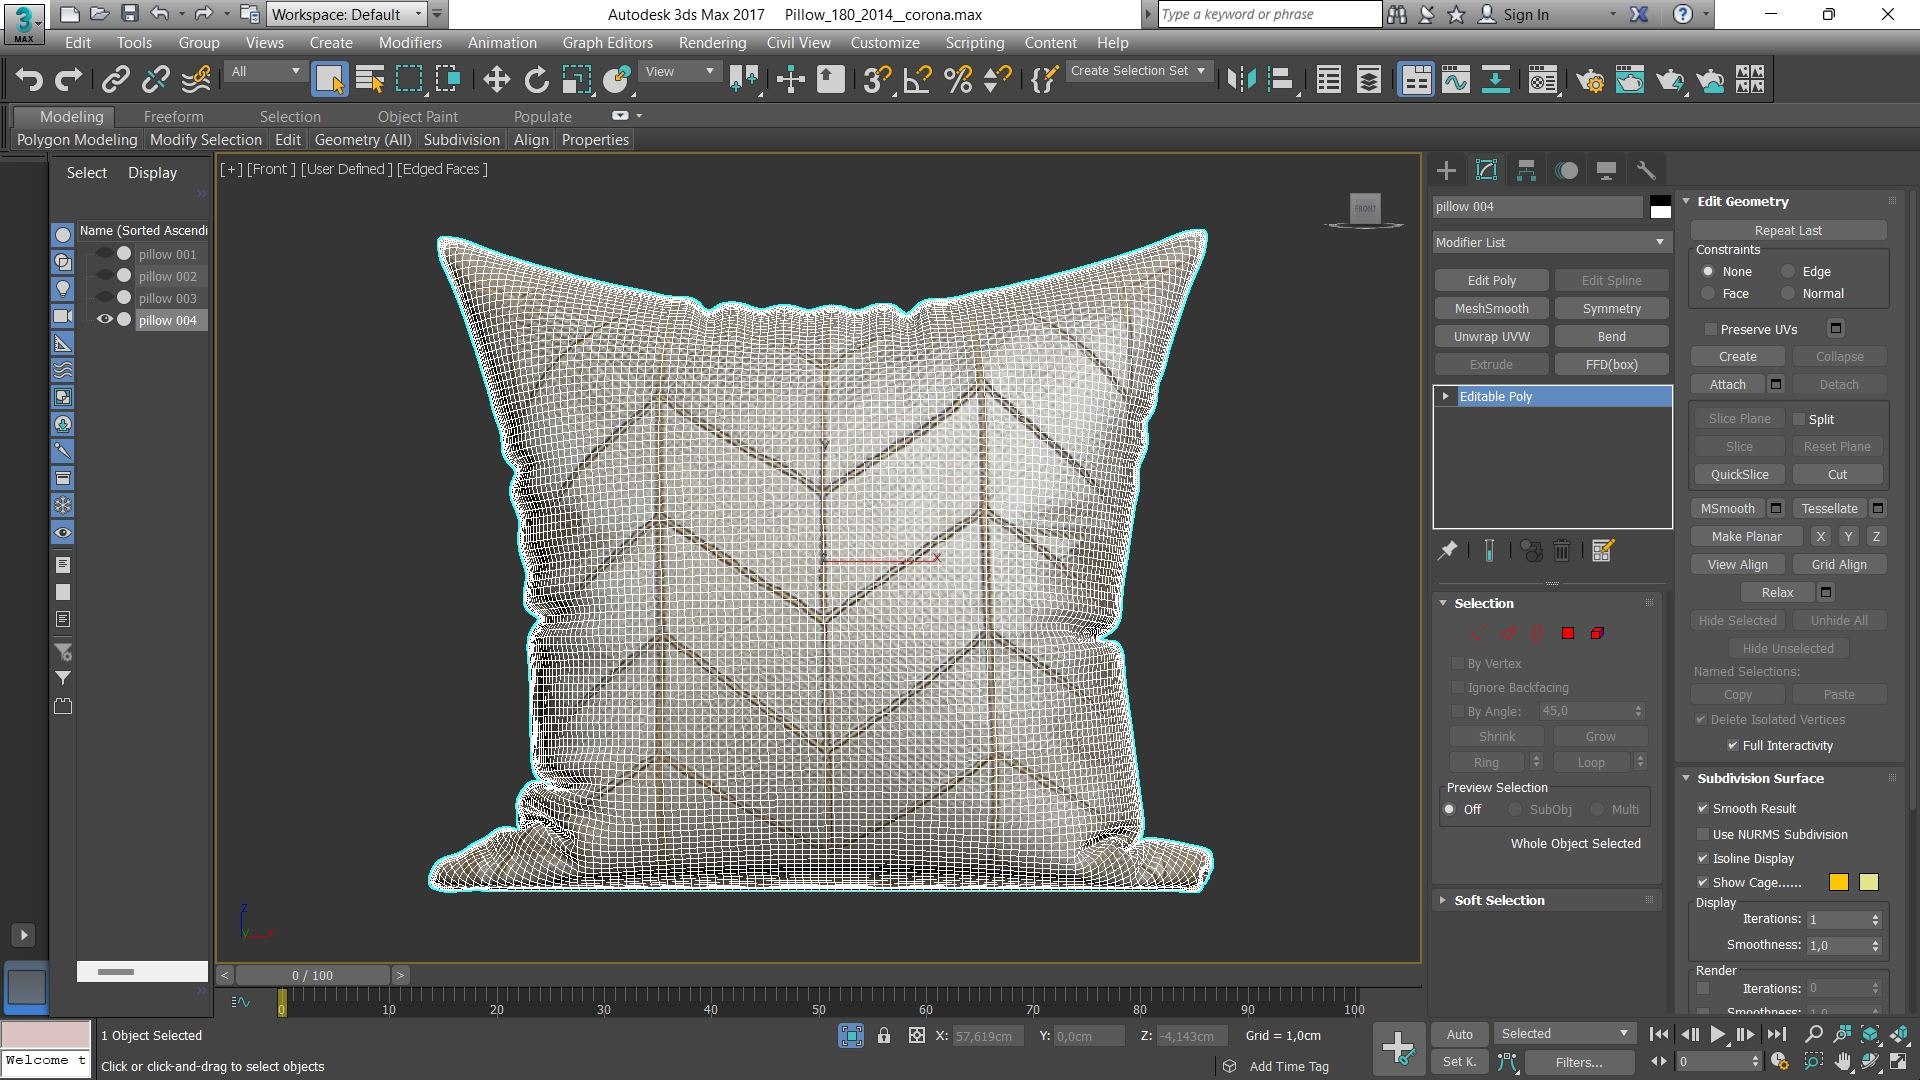Viewport: 1920px width, 1080px height.
Task: Toggle the Selection Lock padlock icon
Action: pos(884,1036)
